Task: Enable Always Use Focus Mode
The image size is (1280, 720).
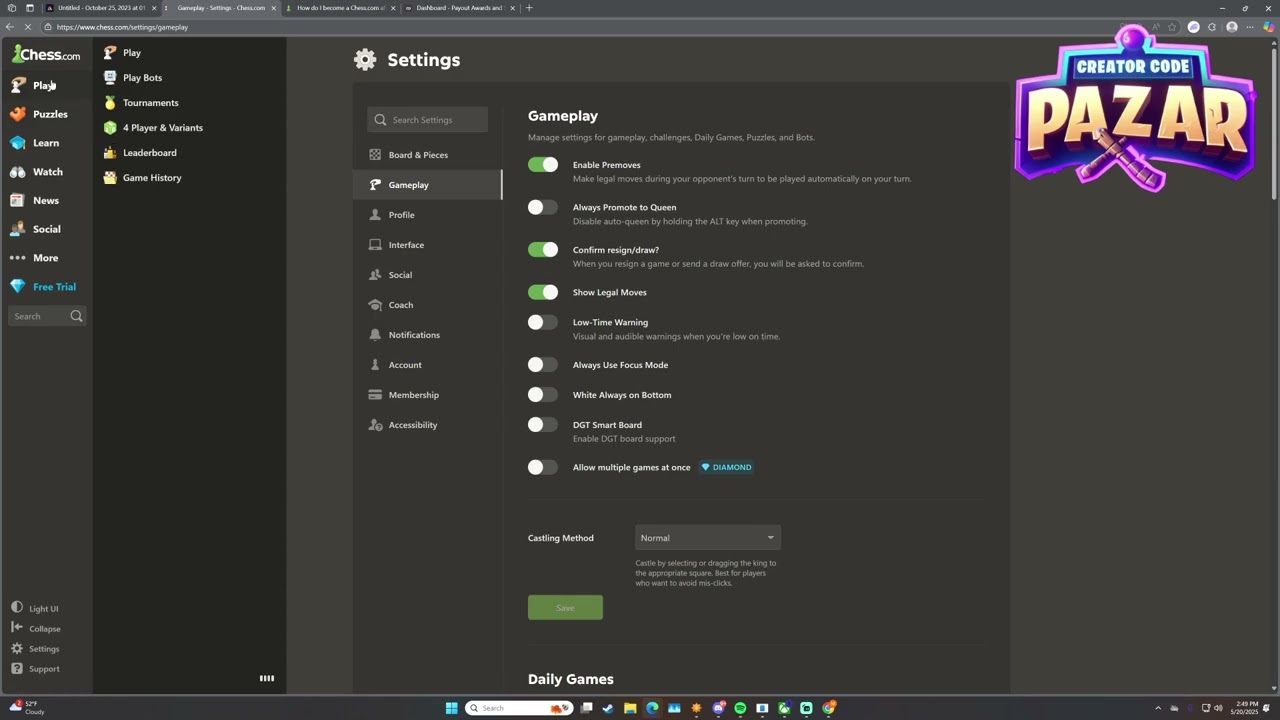Action: pyautogui.click(x=543, y=365)
